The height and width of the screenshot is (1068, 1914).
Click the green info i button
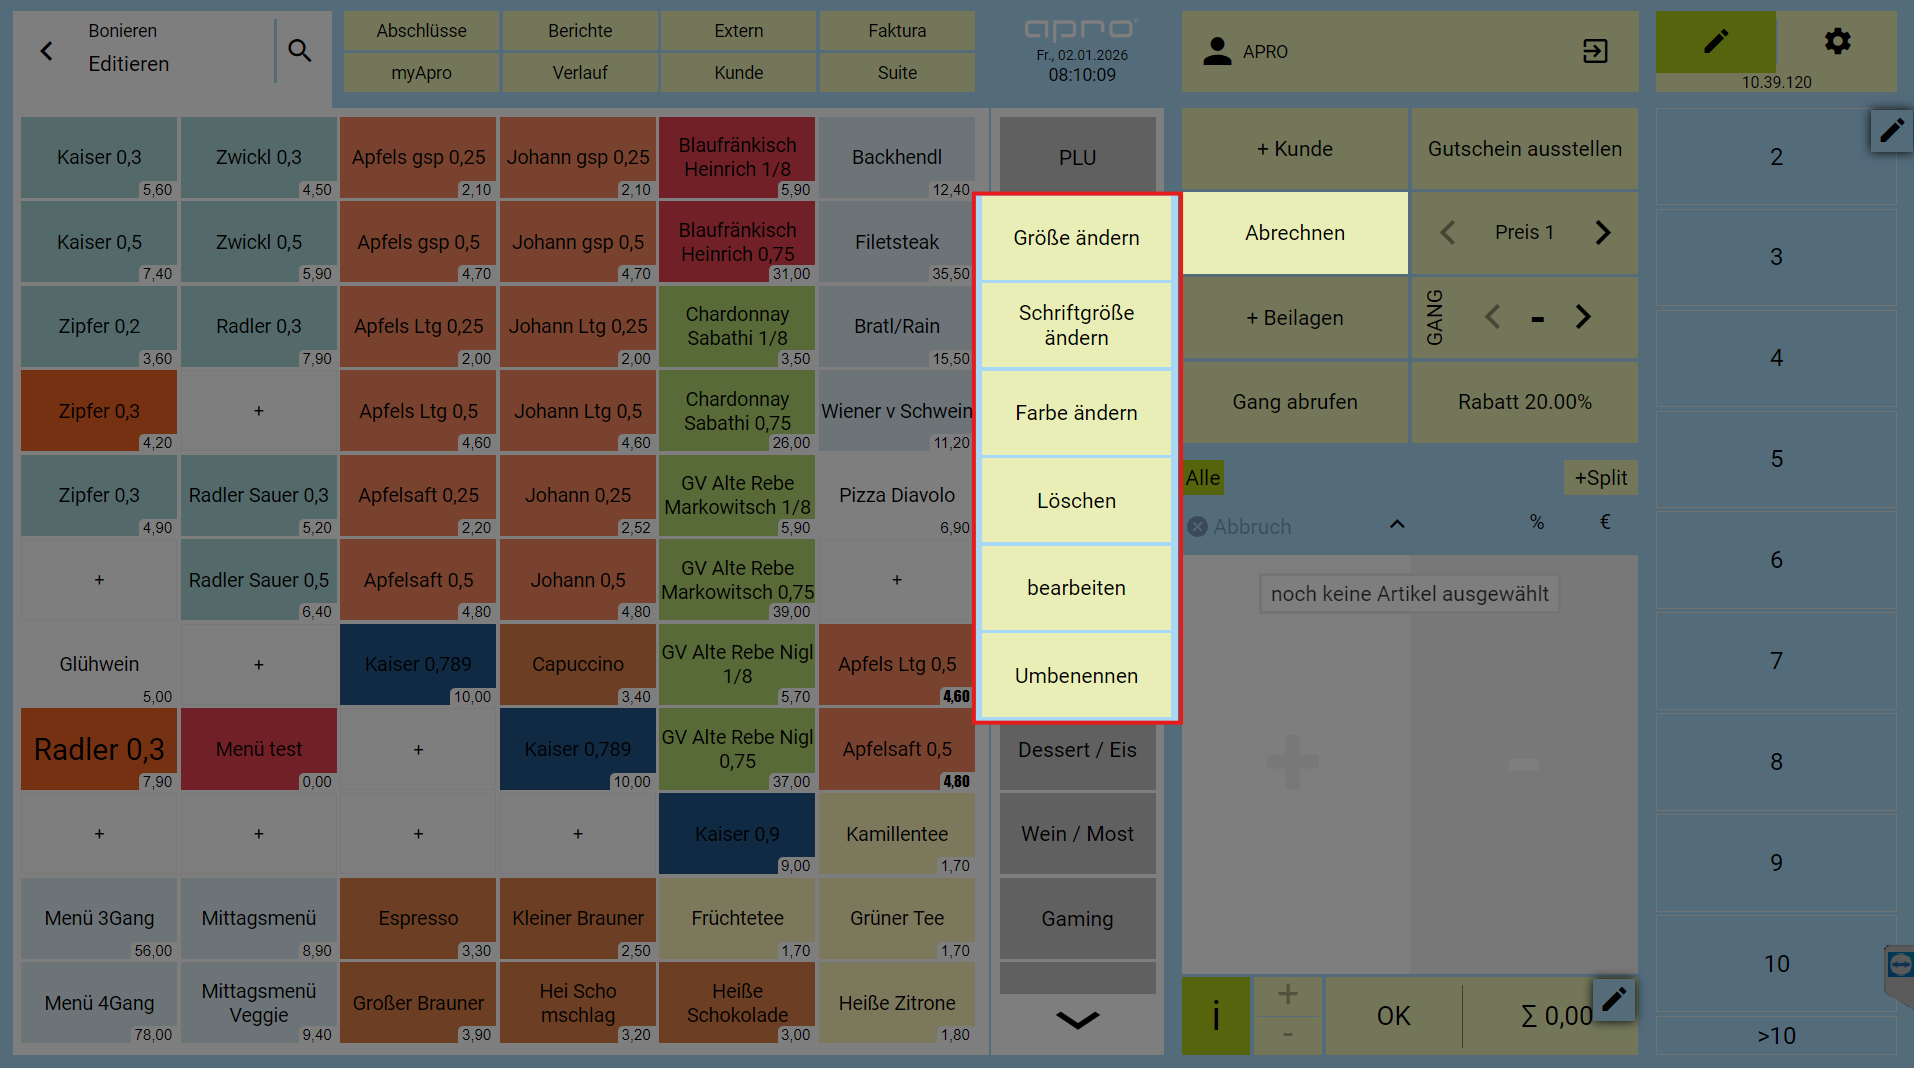pyautogui.click(x=1215, y=1016)
